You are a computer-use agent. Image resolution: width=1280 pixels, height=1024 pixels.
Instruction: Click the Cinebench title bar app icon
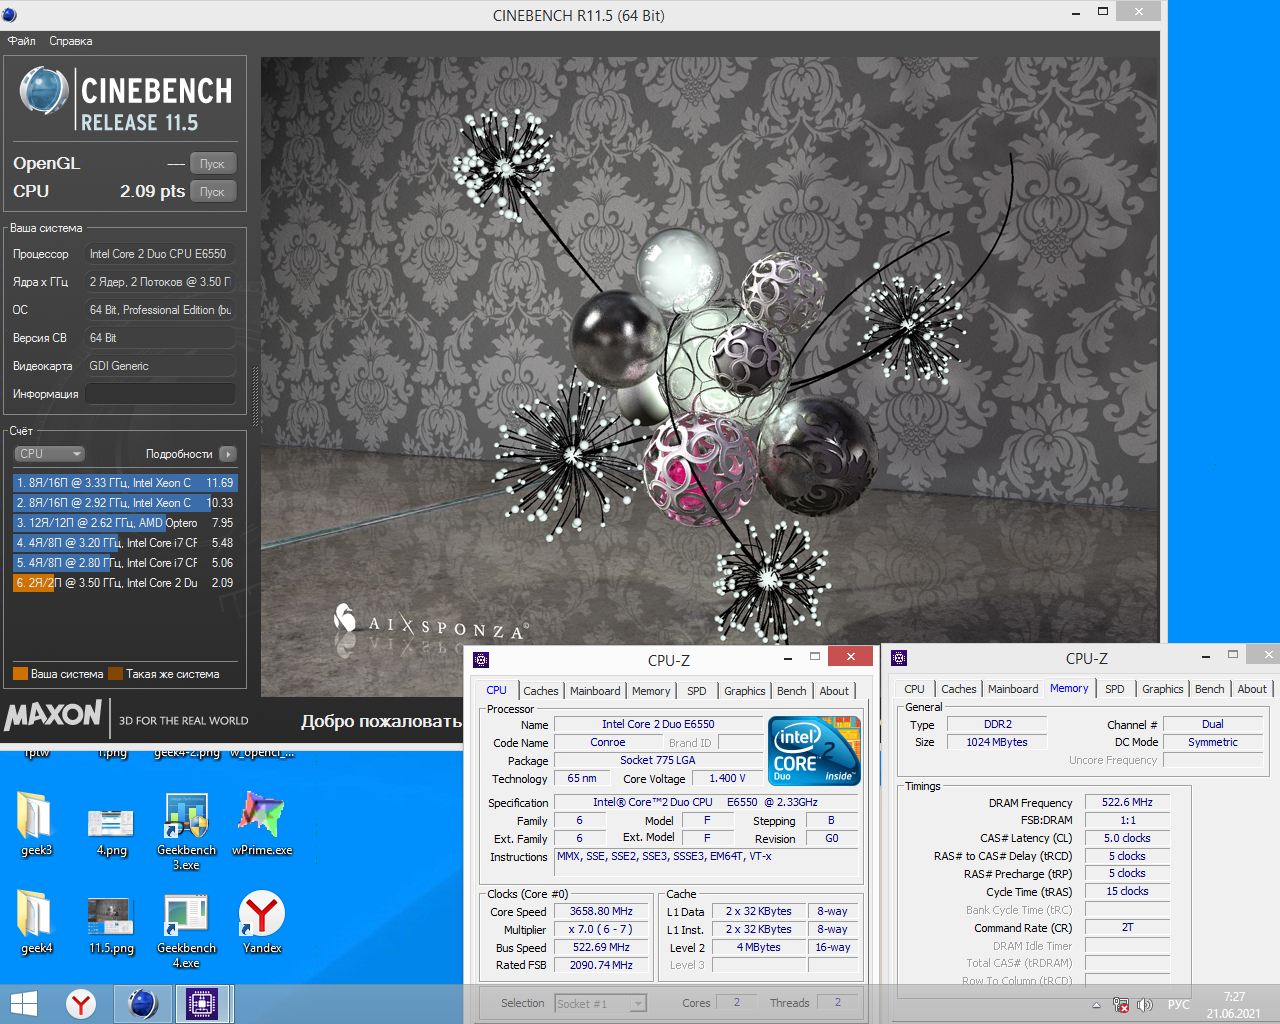(x=10, y=15)
